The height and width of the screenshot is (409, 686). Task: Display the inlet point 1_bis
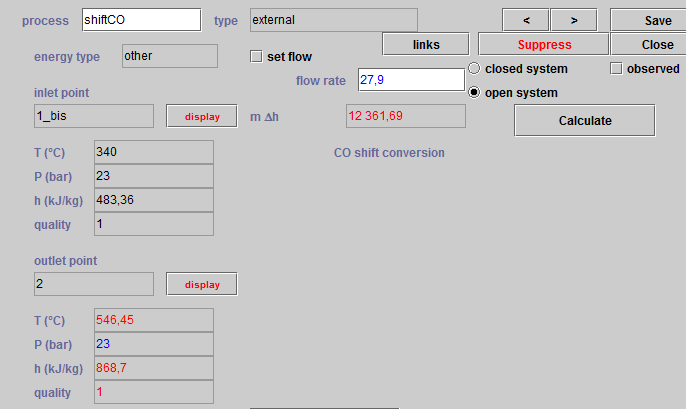coord(201,116)
